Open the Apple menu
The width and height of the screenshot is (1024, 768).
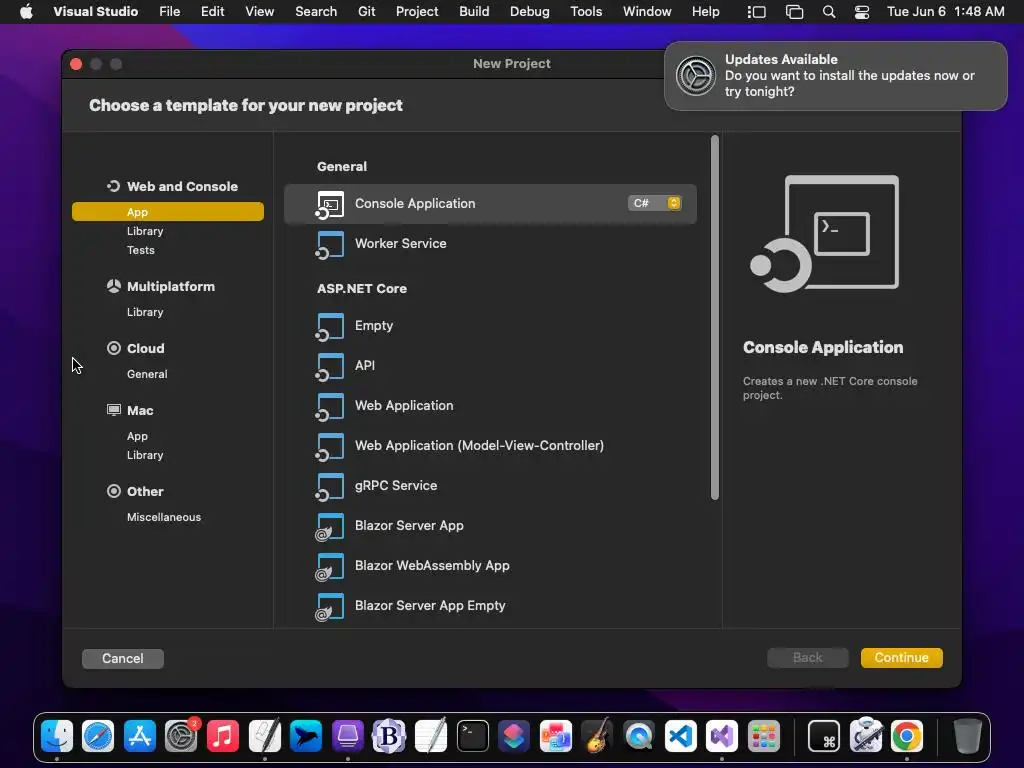coord(26,12)
